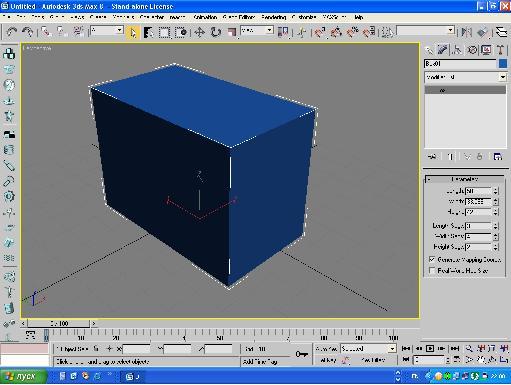
Task: Click the blue object color swatch
Action: (503, 64)
